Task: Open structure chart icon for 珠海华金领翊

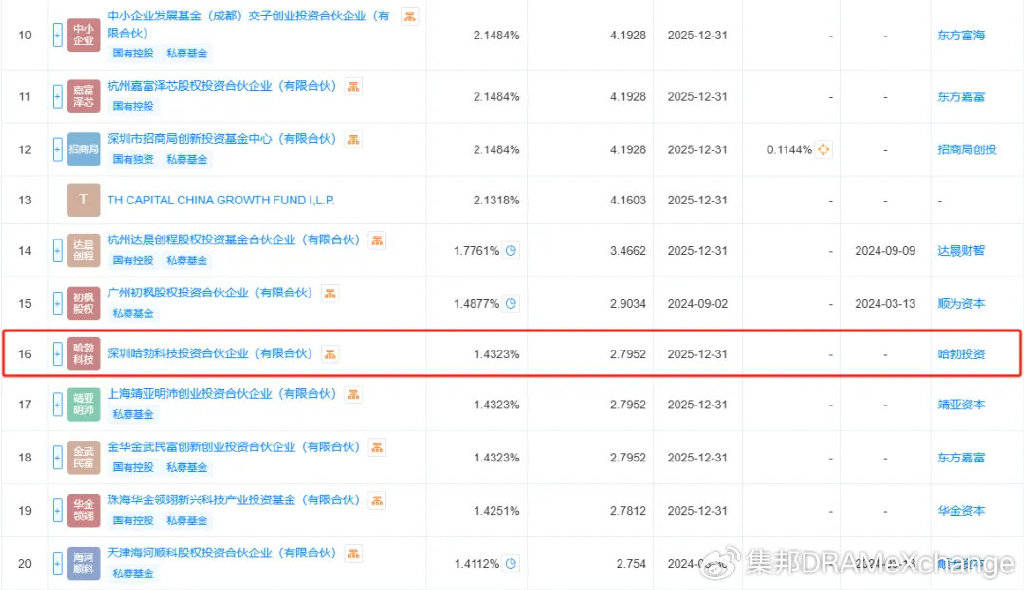Action: [377, 500]
